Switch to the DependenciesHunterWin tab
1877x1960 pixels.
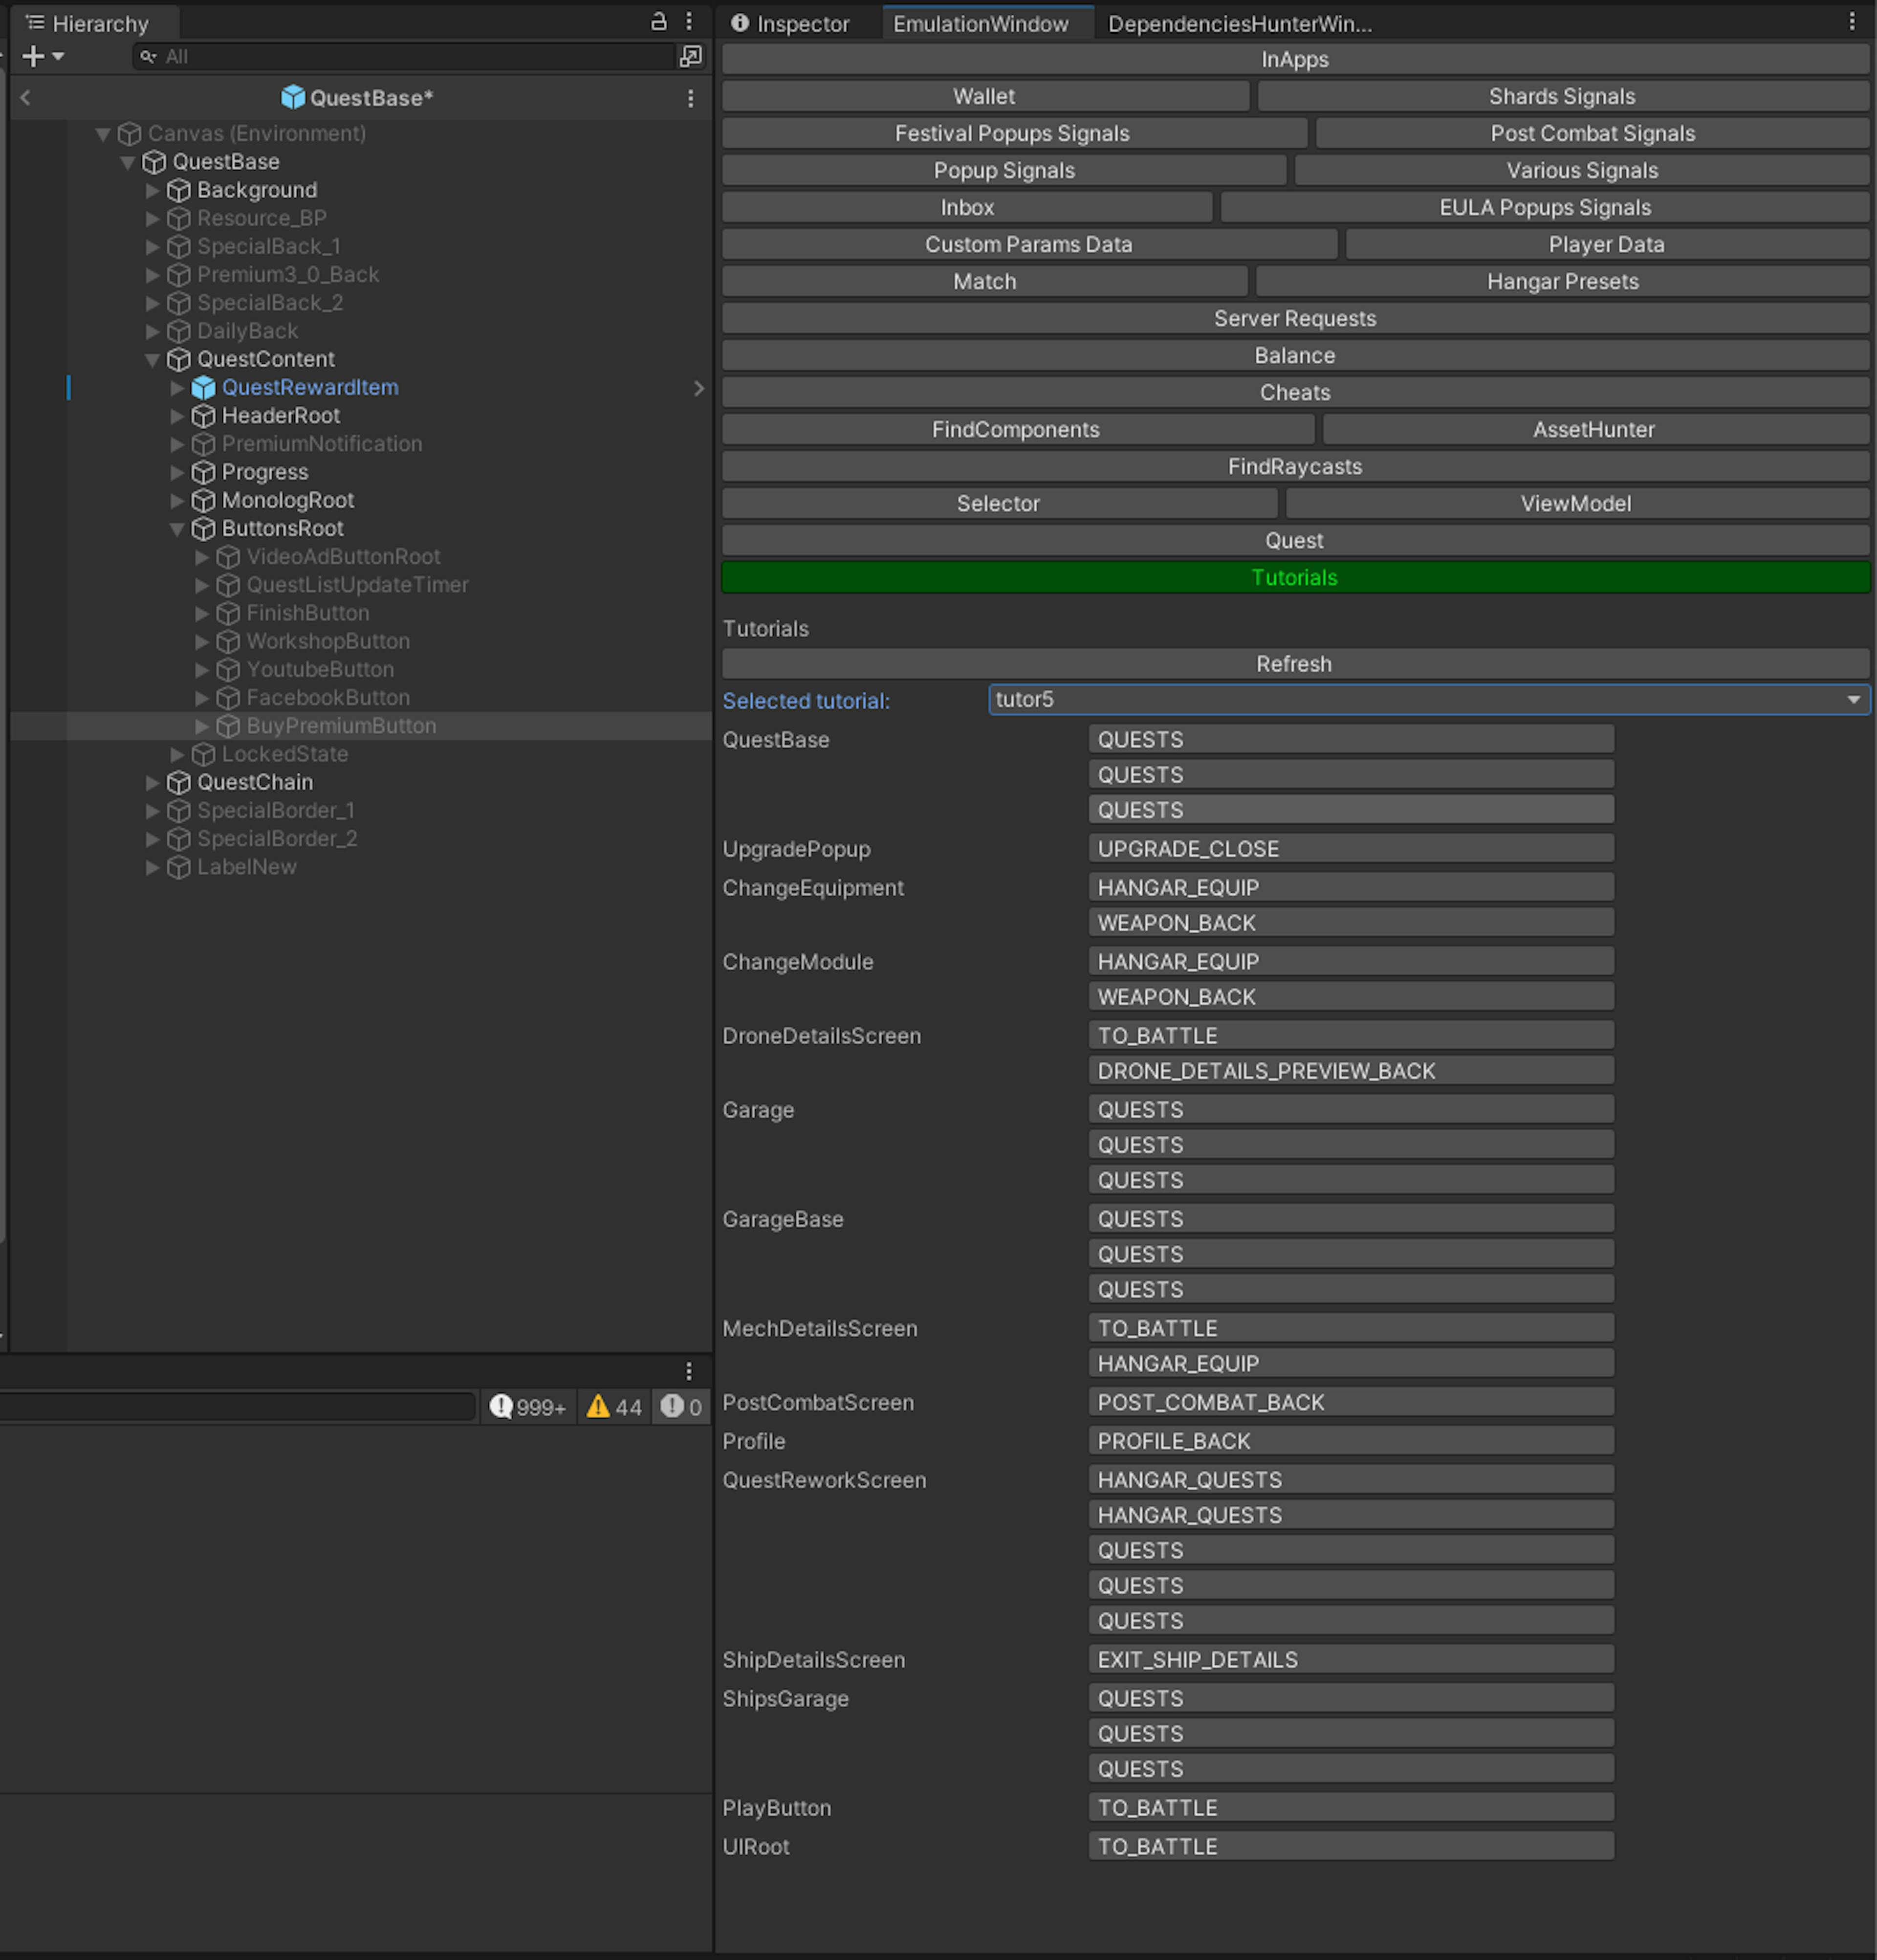pos(1239,24)
